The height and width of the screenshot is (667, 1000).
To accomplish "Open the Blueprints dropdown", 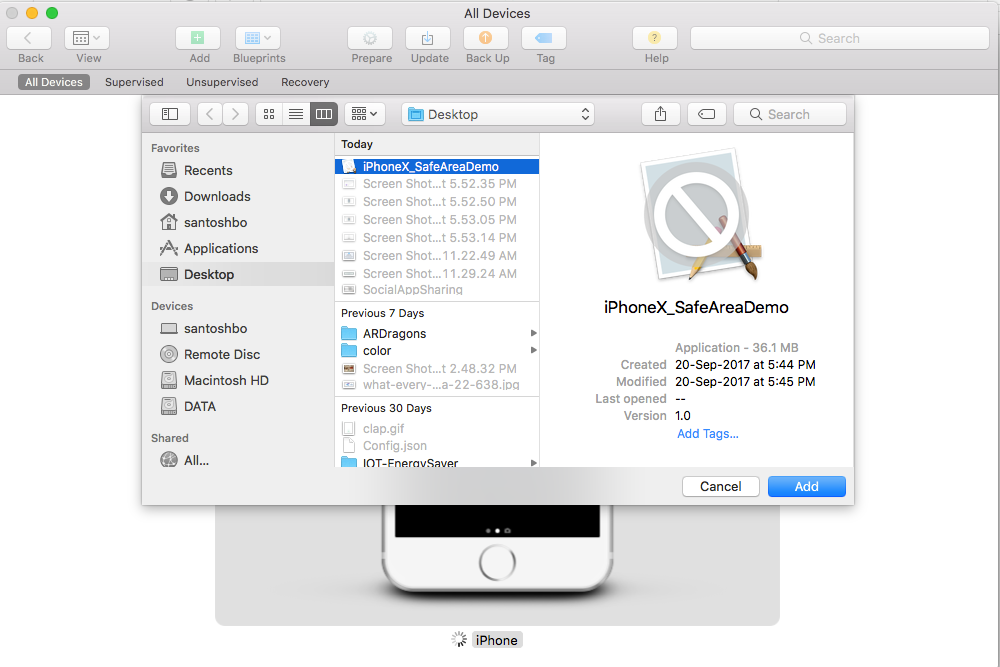I will 258,38.
